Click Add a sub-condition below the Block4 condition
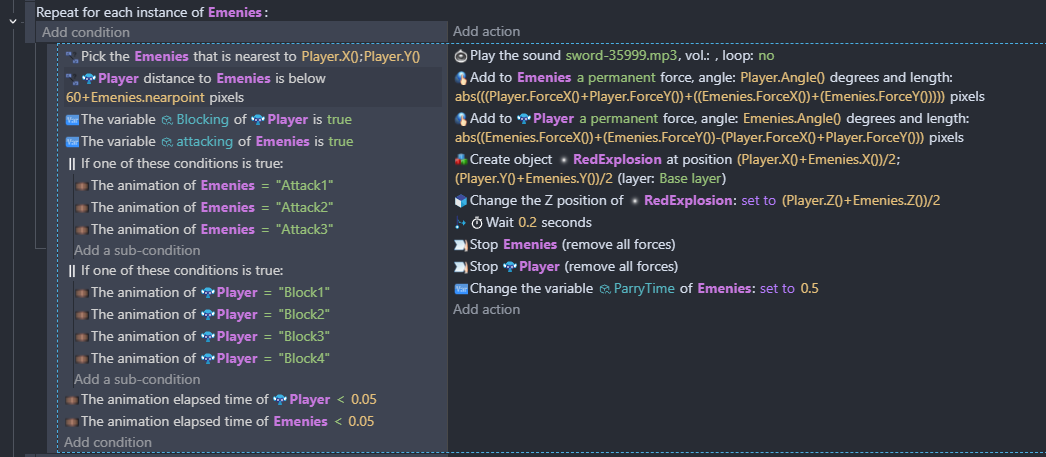This screenshot has width=1046, height=457. (137, 379)
